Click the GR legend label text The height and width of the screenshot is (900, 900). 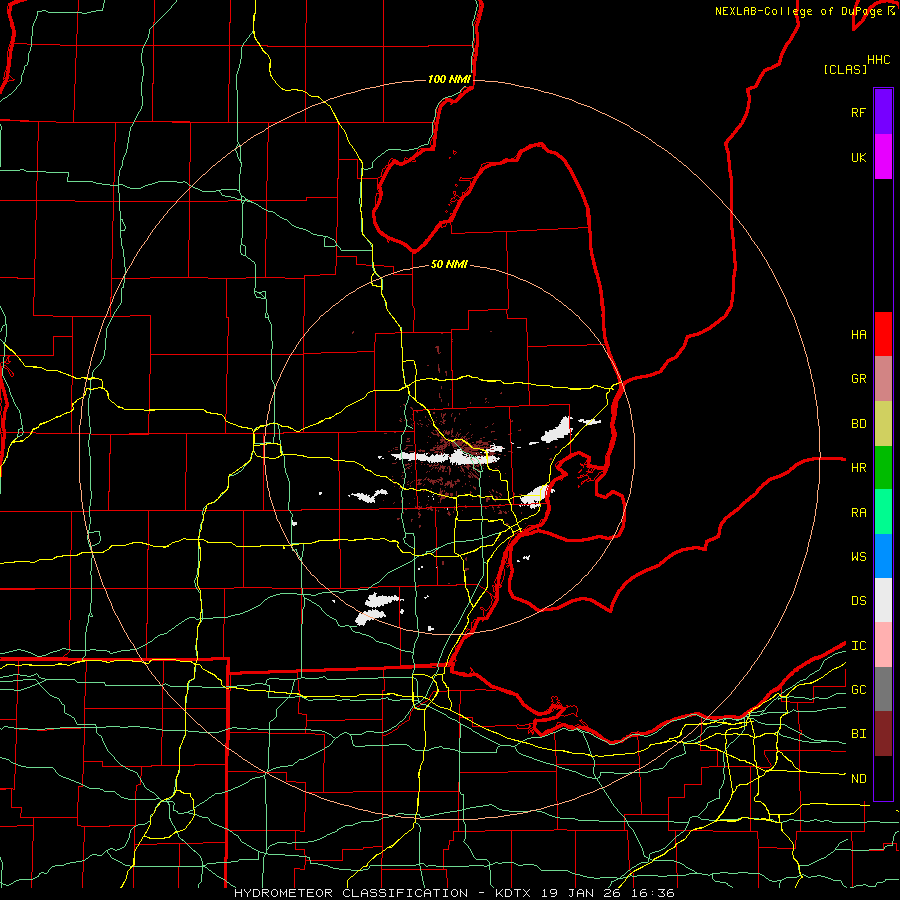pos(859,379)
